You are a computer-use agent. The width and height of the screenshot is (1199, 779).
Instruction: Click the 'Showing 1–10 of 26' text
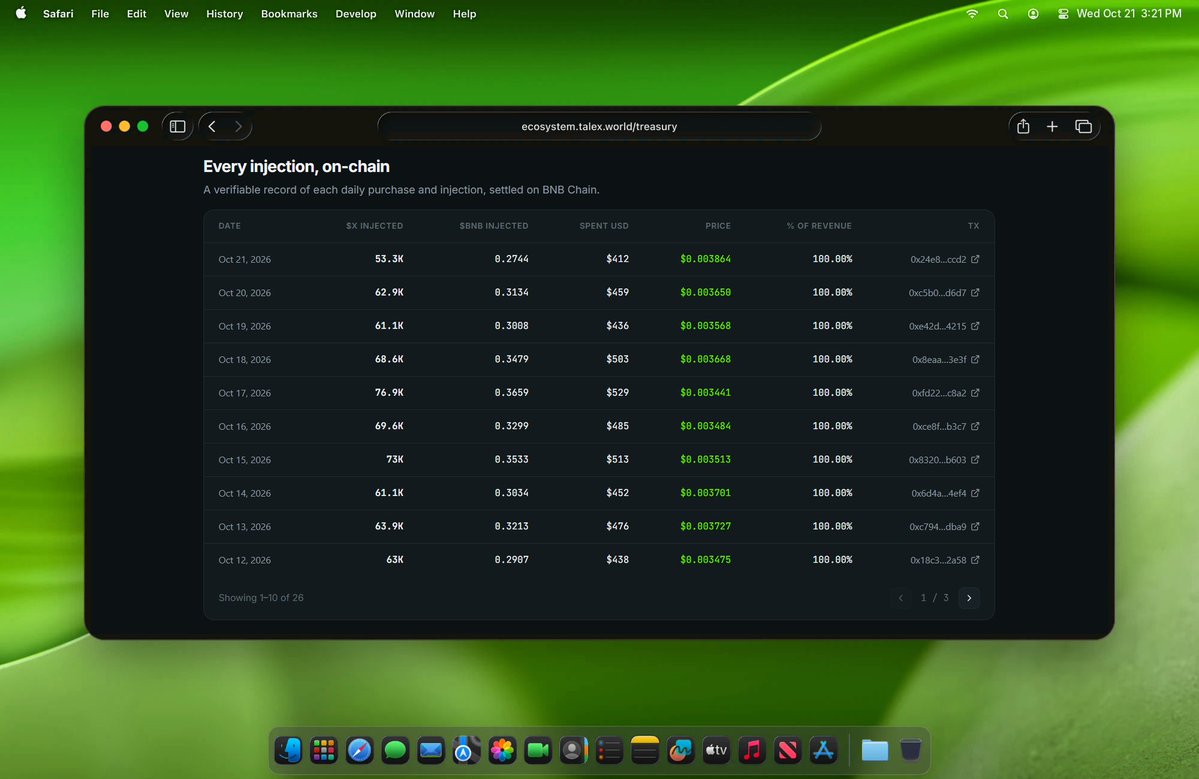261,598
